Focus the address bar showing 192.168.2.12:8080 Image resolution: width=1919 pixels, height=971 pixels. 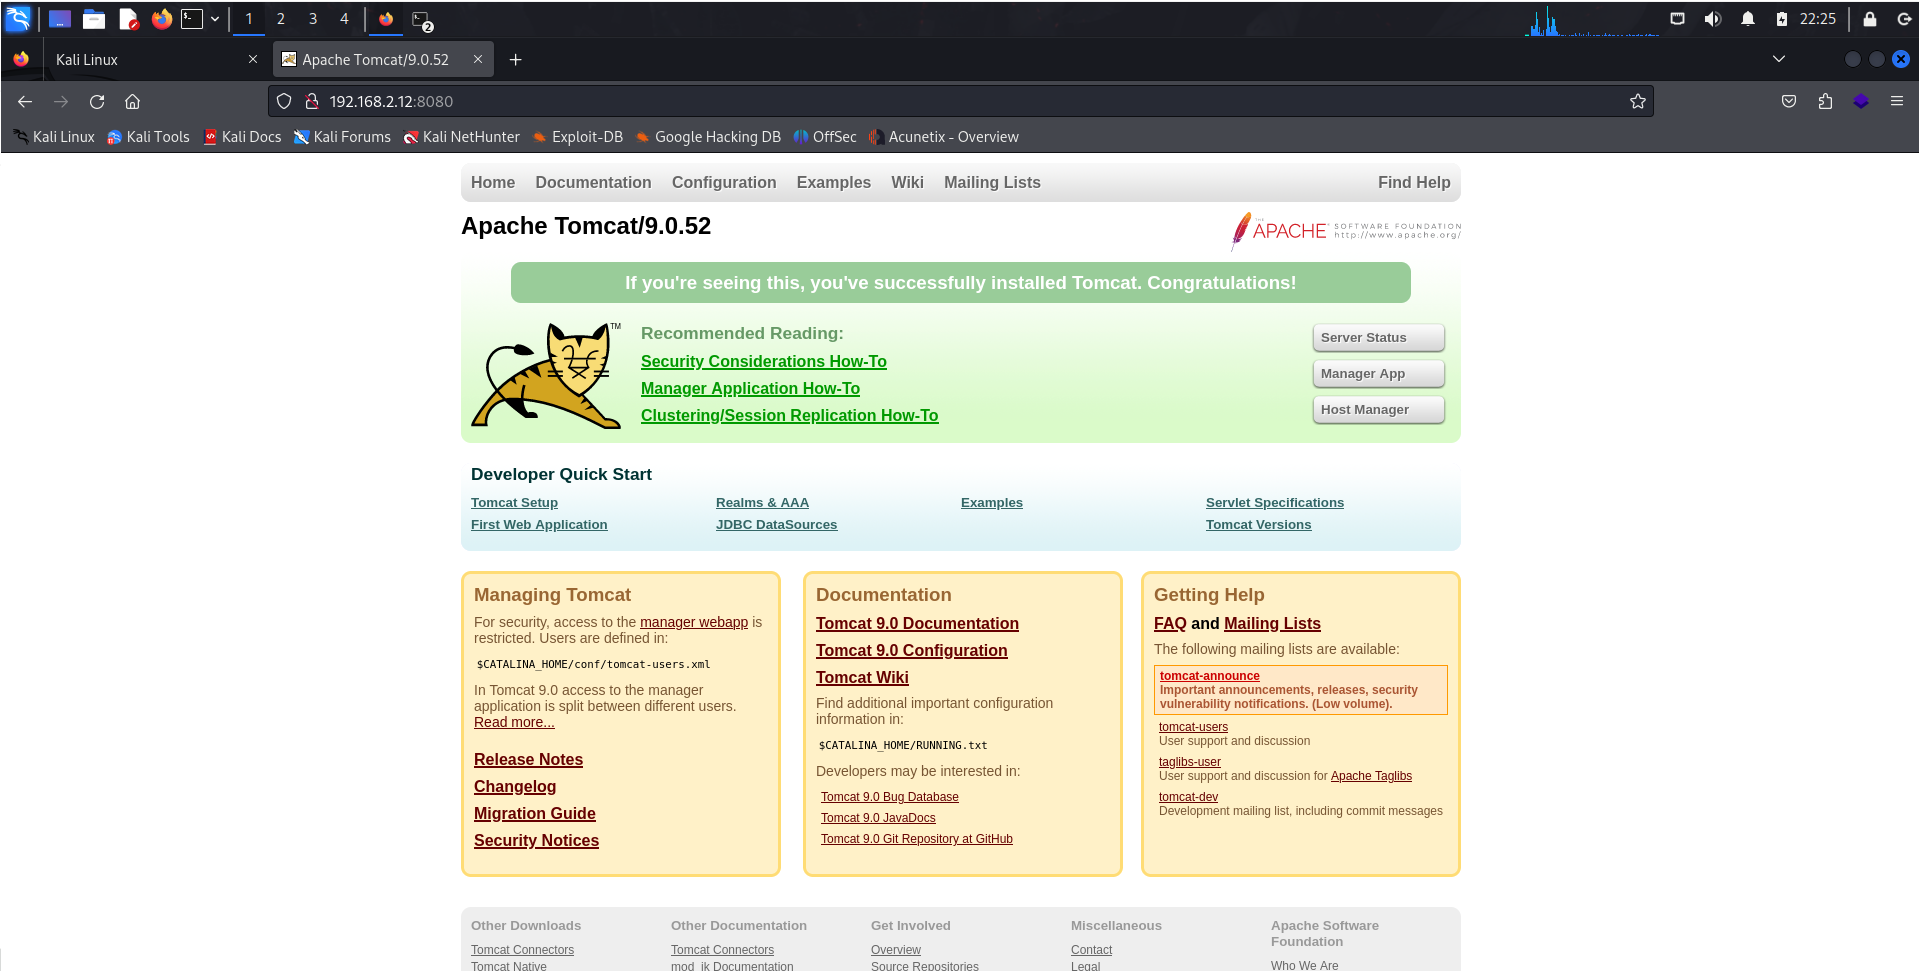click(x=960, y=101)
